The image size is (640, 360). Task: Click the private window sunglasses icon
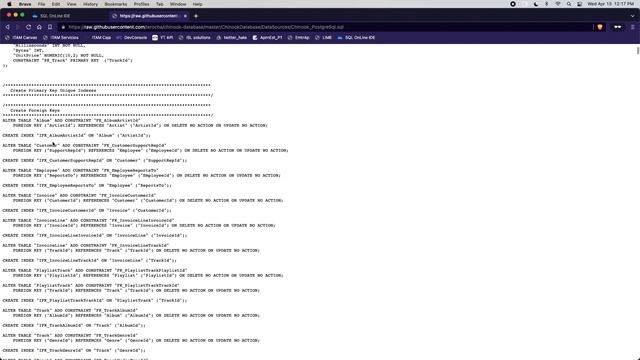pos(618,27)
